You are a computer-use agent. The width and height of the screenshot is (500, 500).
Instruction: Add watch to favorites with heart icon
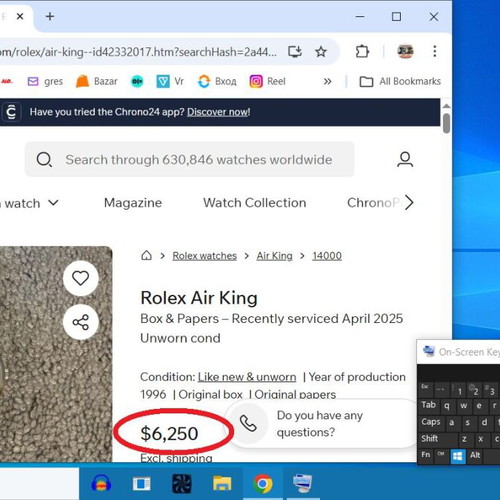tap(81, 278)
